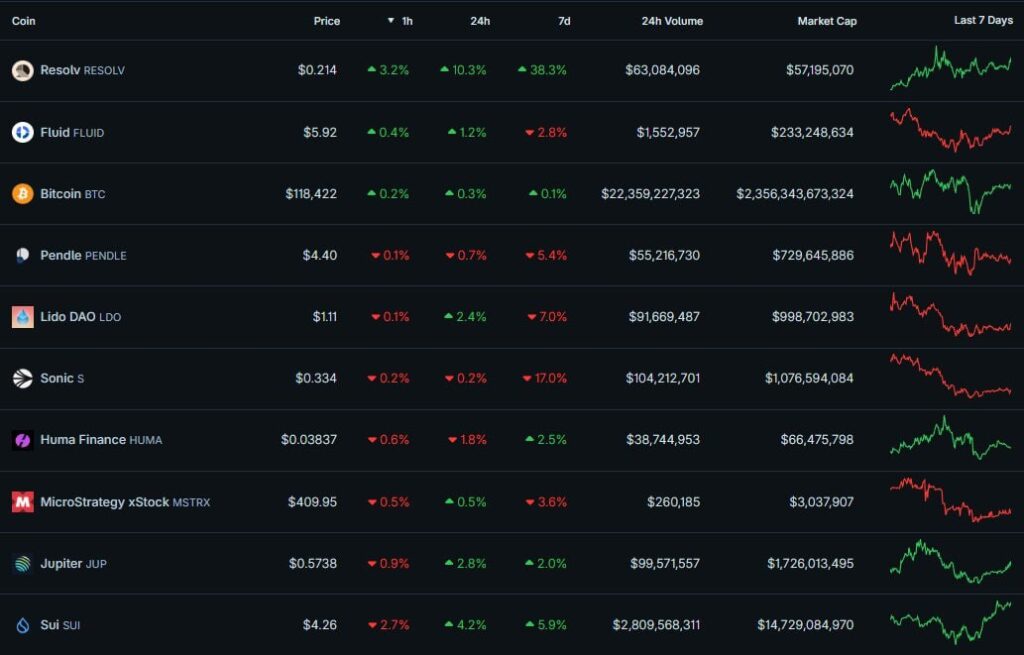Click the Sonic coin logo
This screenshot has height=655, width=1024.
[x=21, y=378]
